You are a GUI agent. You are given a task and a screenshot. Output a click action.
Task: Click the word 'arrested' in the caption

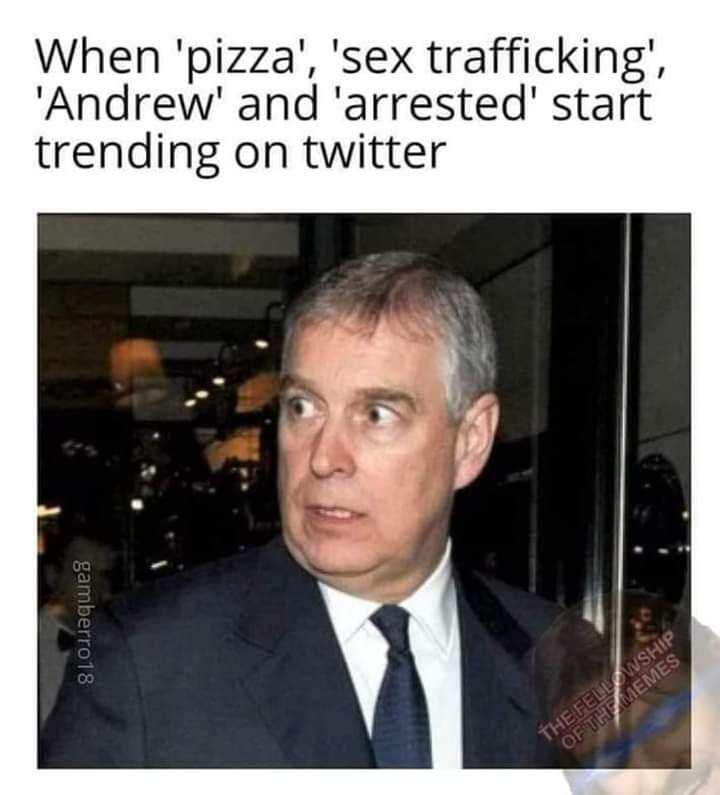435,104
